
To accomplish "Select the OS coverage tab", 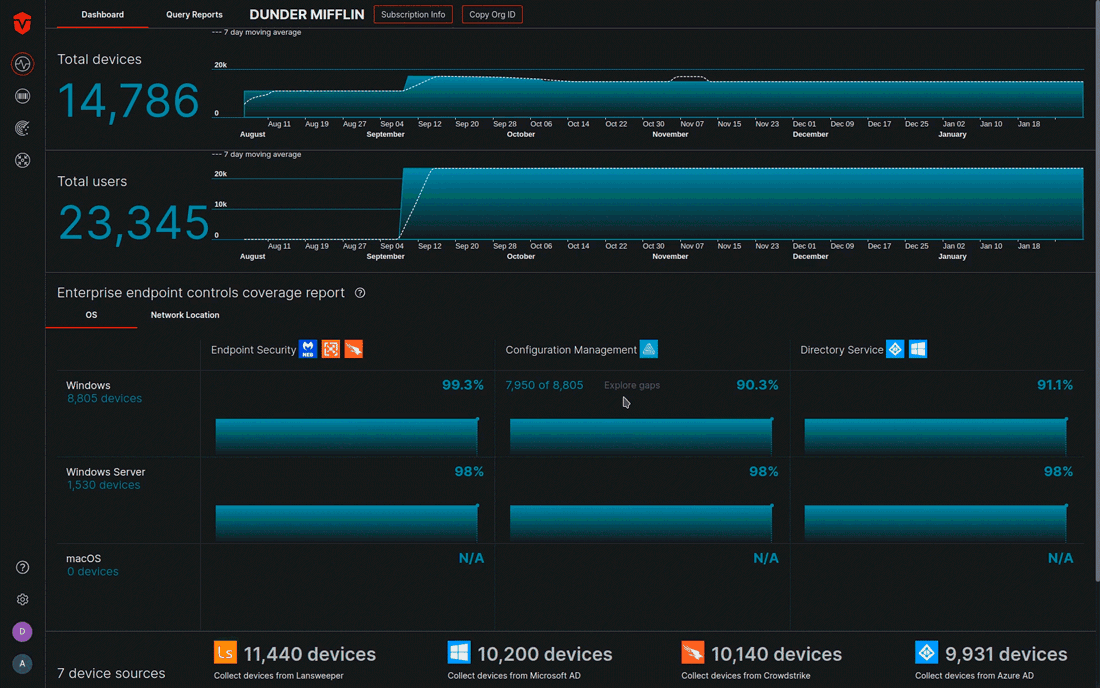I will coord(91,316).
